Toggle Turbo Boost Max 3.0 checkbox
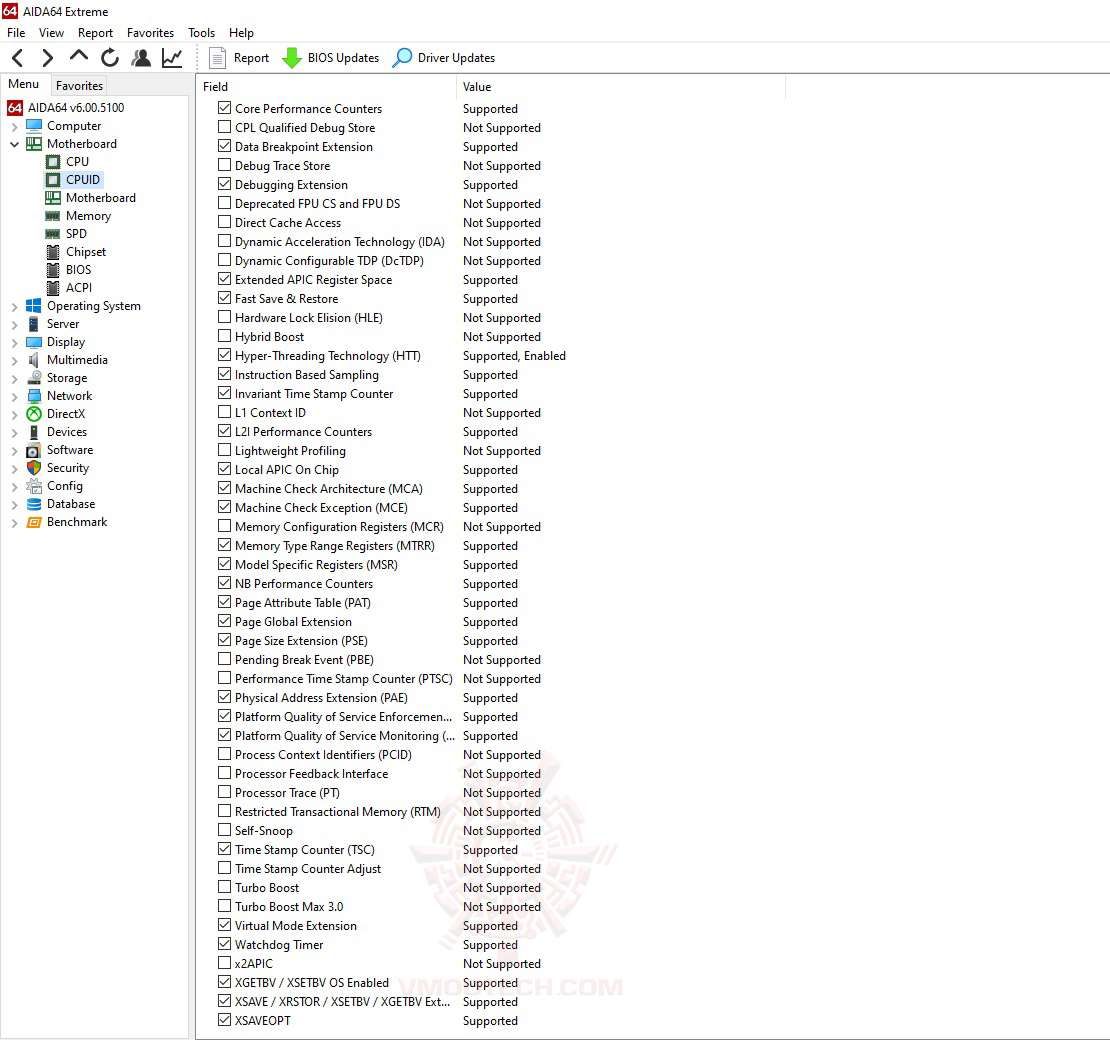Image resolution: width=1110 pixels, height=1040 pixels. [x=224, y=905]
